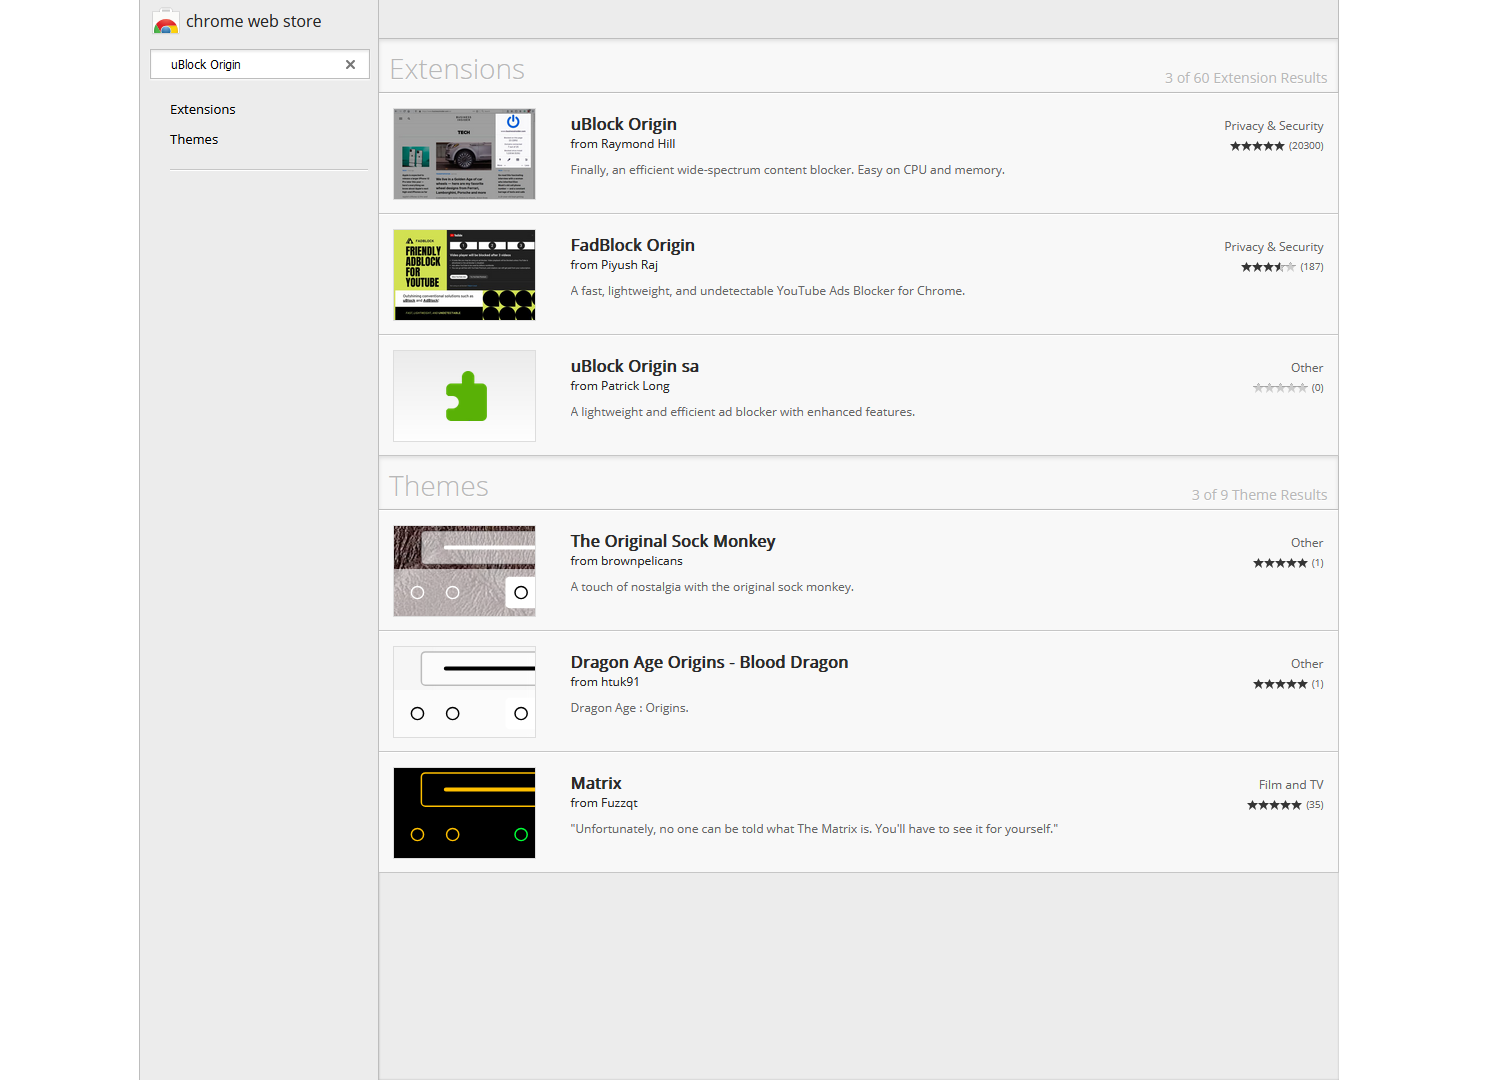
Task: Clear the uBlock Origin search text
Action: click(x=350, y=65)
